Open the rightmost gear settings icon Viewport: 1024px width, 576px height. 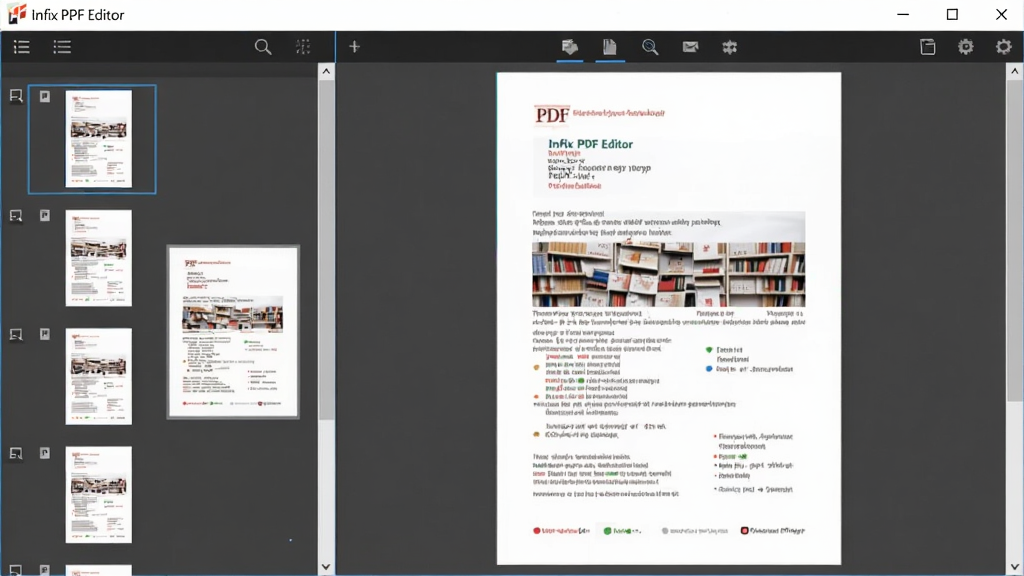1003,47
